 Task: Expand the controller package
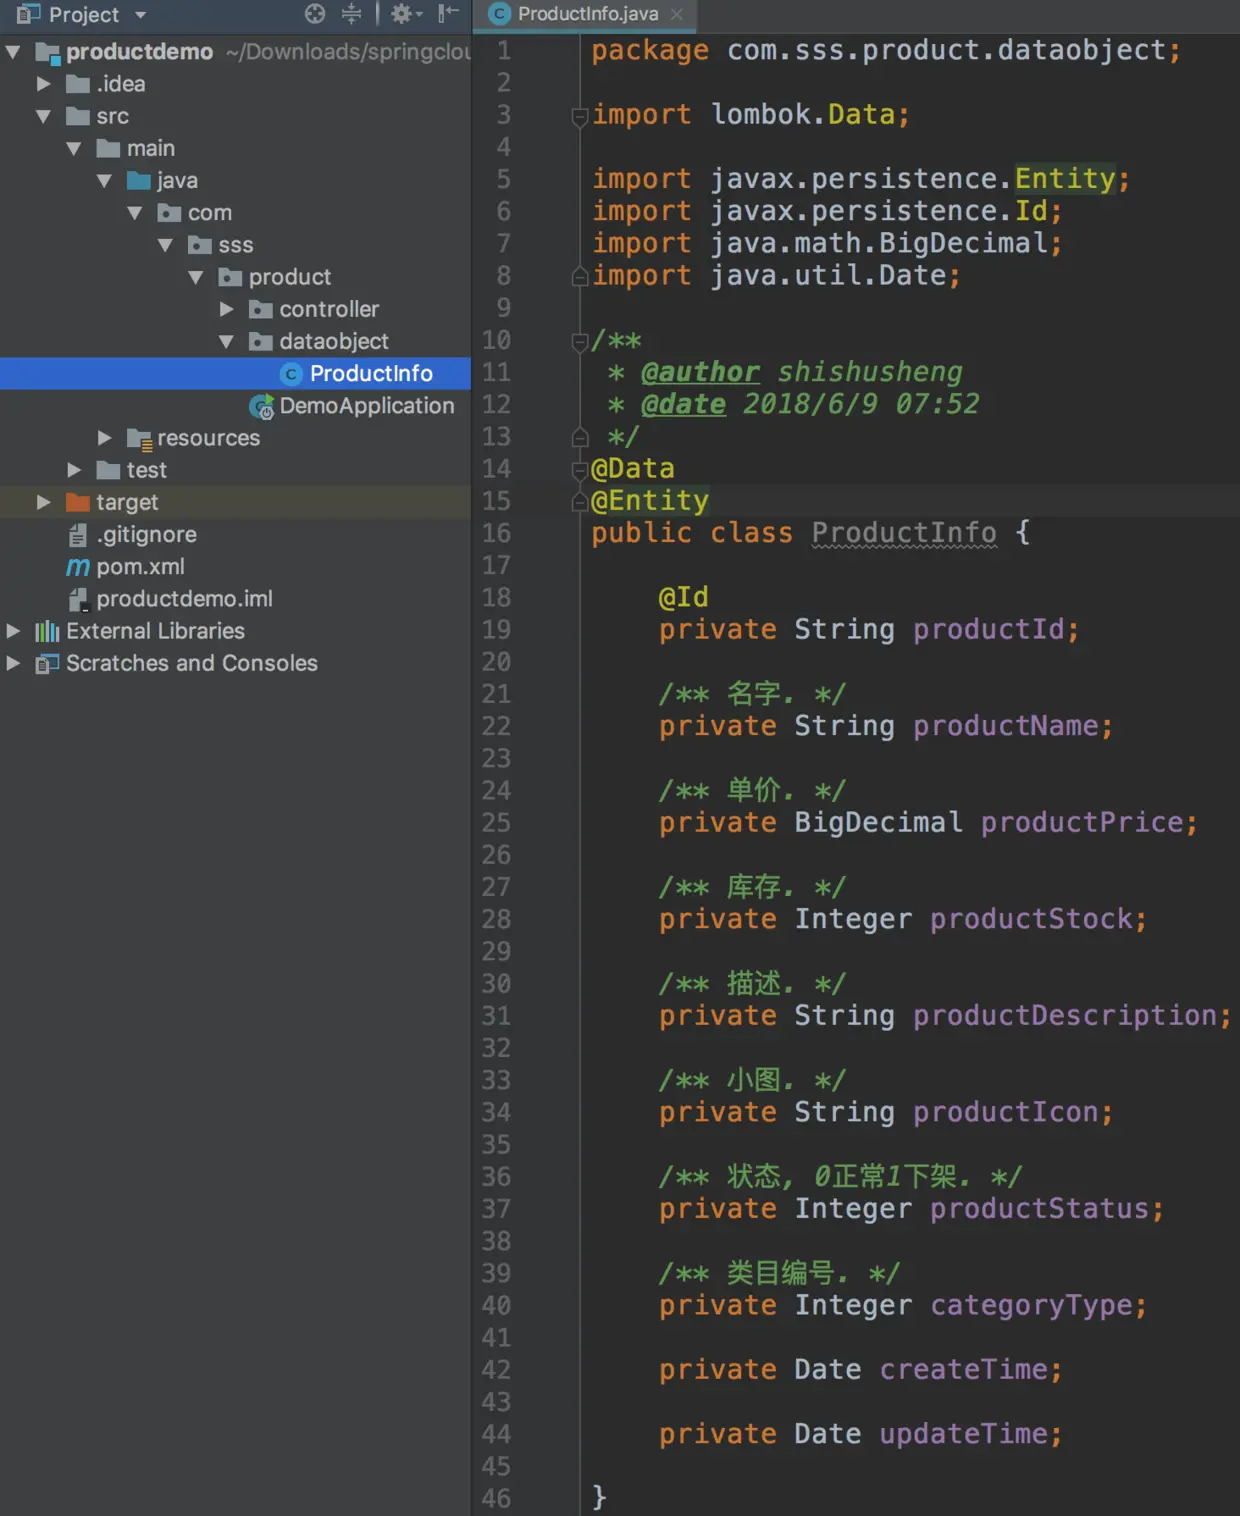[x=227, y=309]
